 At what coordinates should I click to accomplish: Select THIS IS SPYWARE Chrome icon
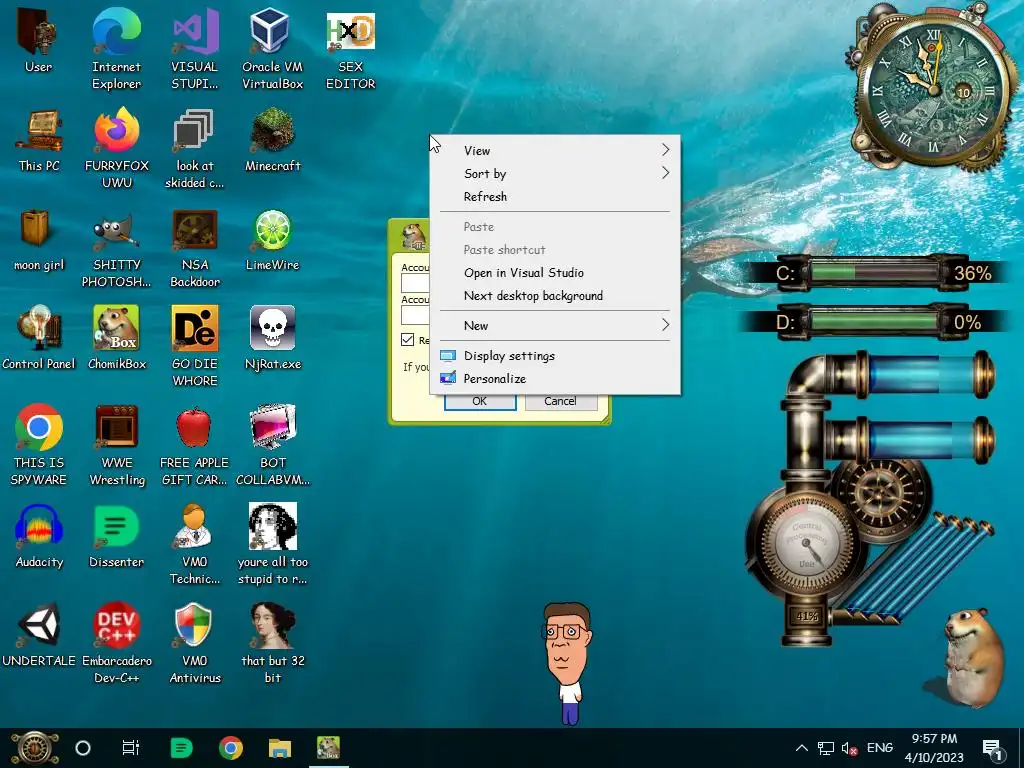(x=39, y=445)
